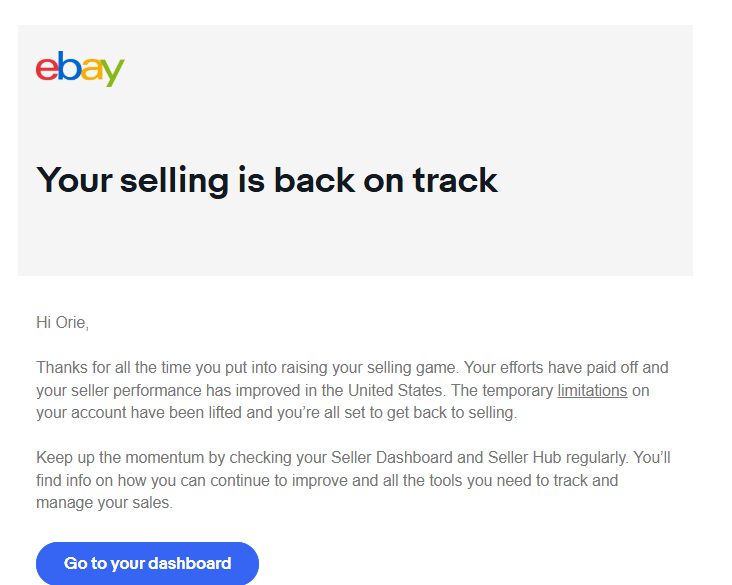Click the phrase "get back to selling."
Viewport: 732px width, 585px height.
tap(447, 412)
